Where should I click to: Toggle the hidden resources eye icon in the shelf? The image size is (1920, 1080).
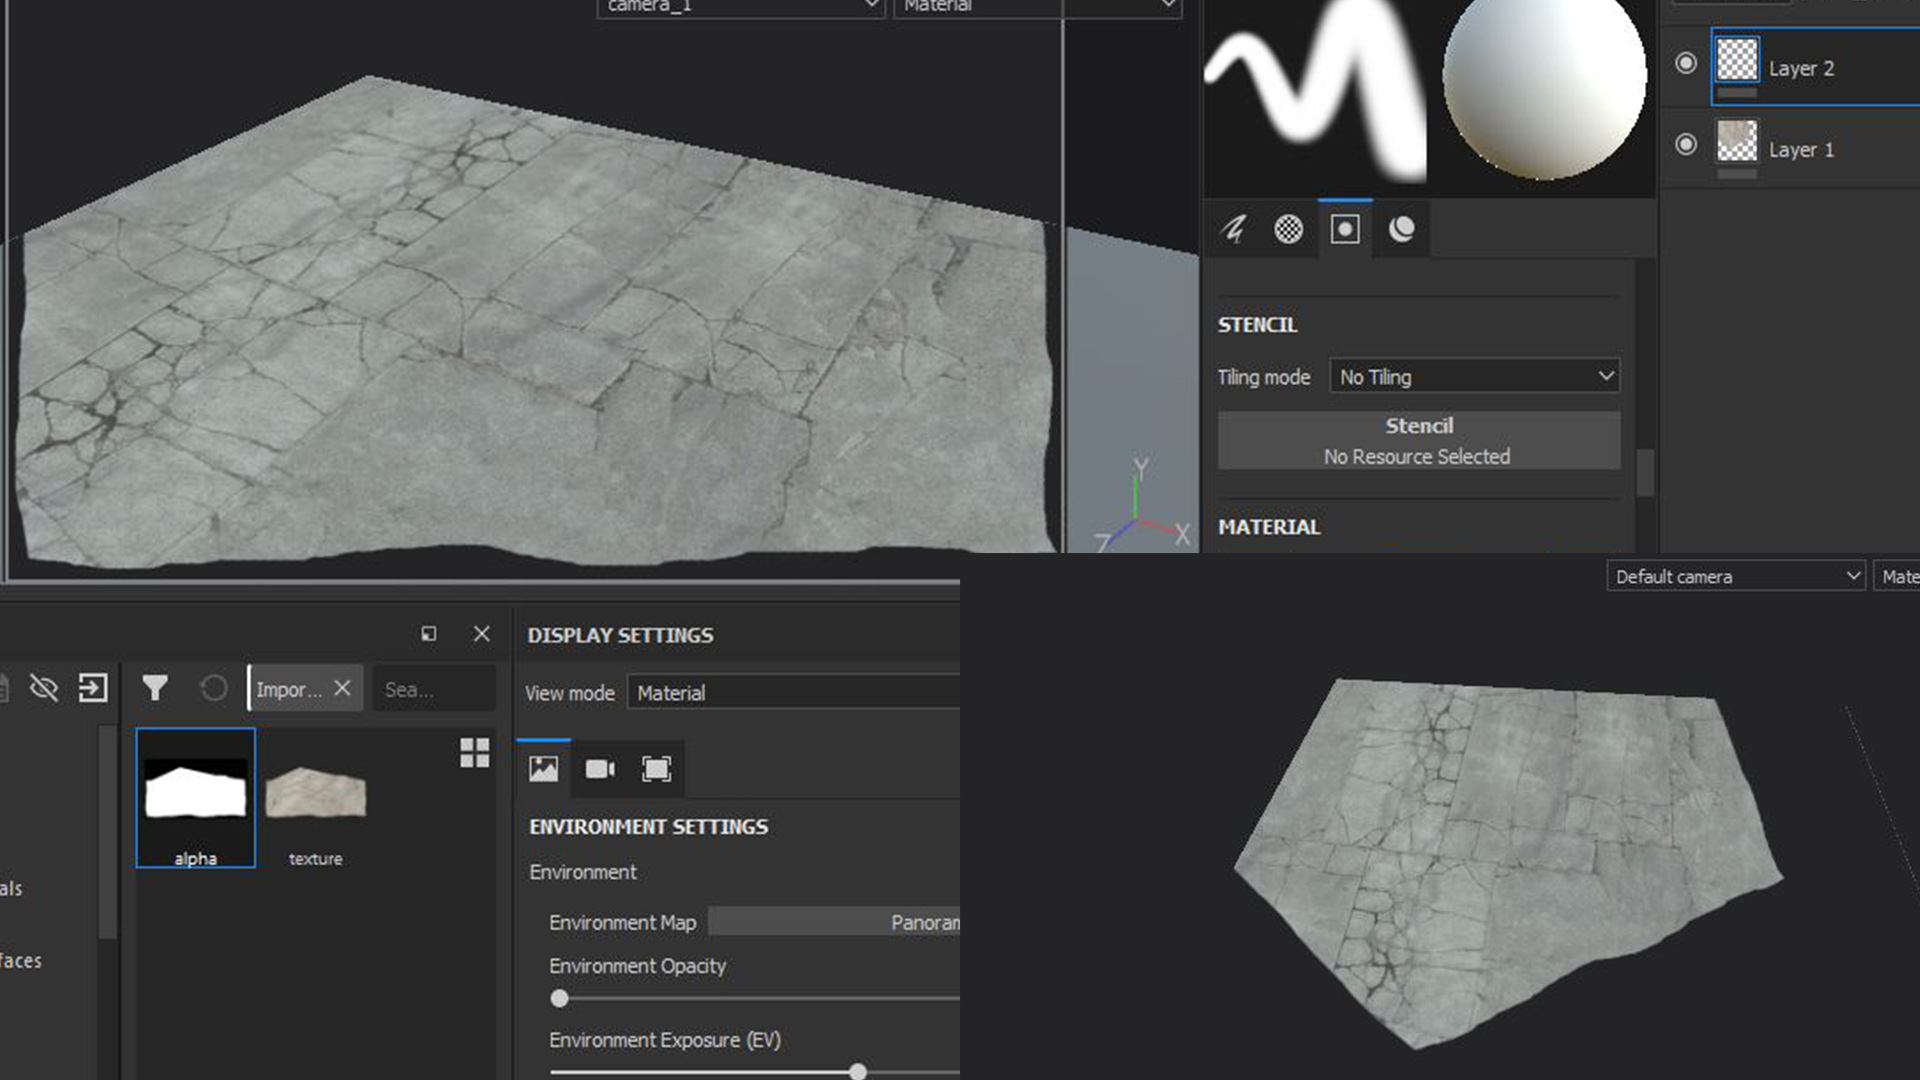(44, 688)
